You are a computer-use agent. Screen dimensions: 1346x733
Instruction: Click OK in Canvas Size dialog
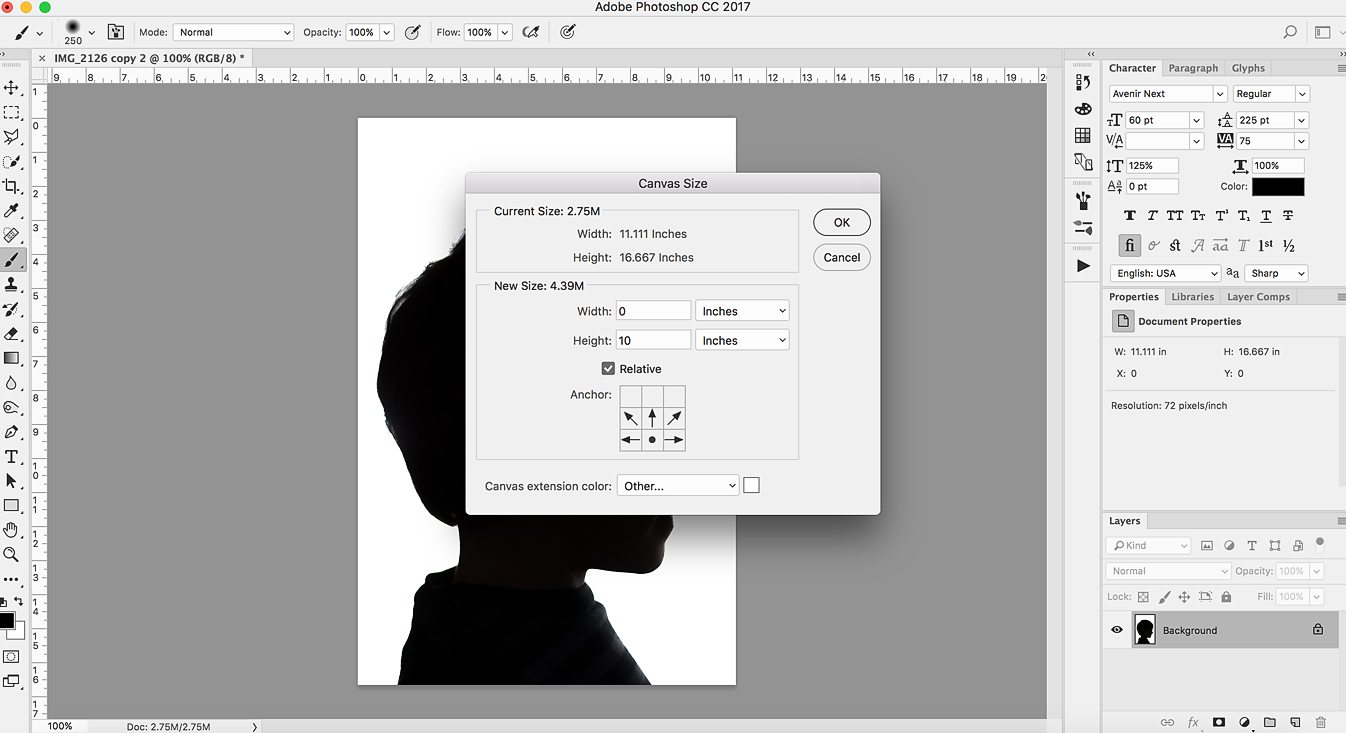point(841,222)
